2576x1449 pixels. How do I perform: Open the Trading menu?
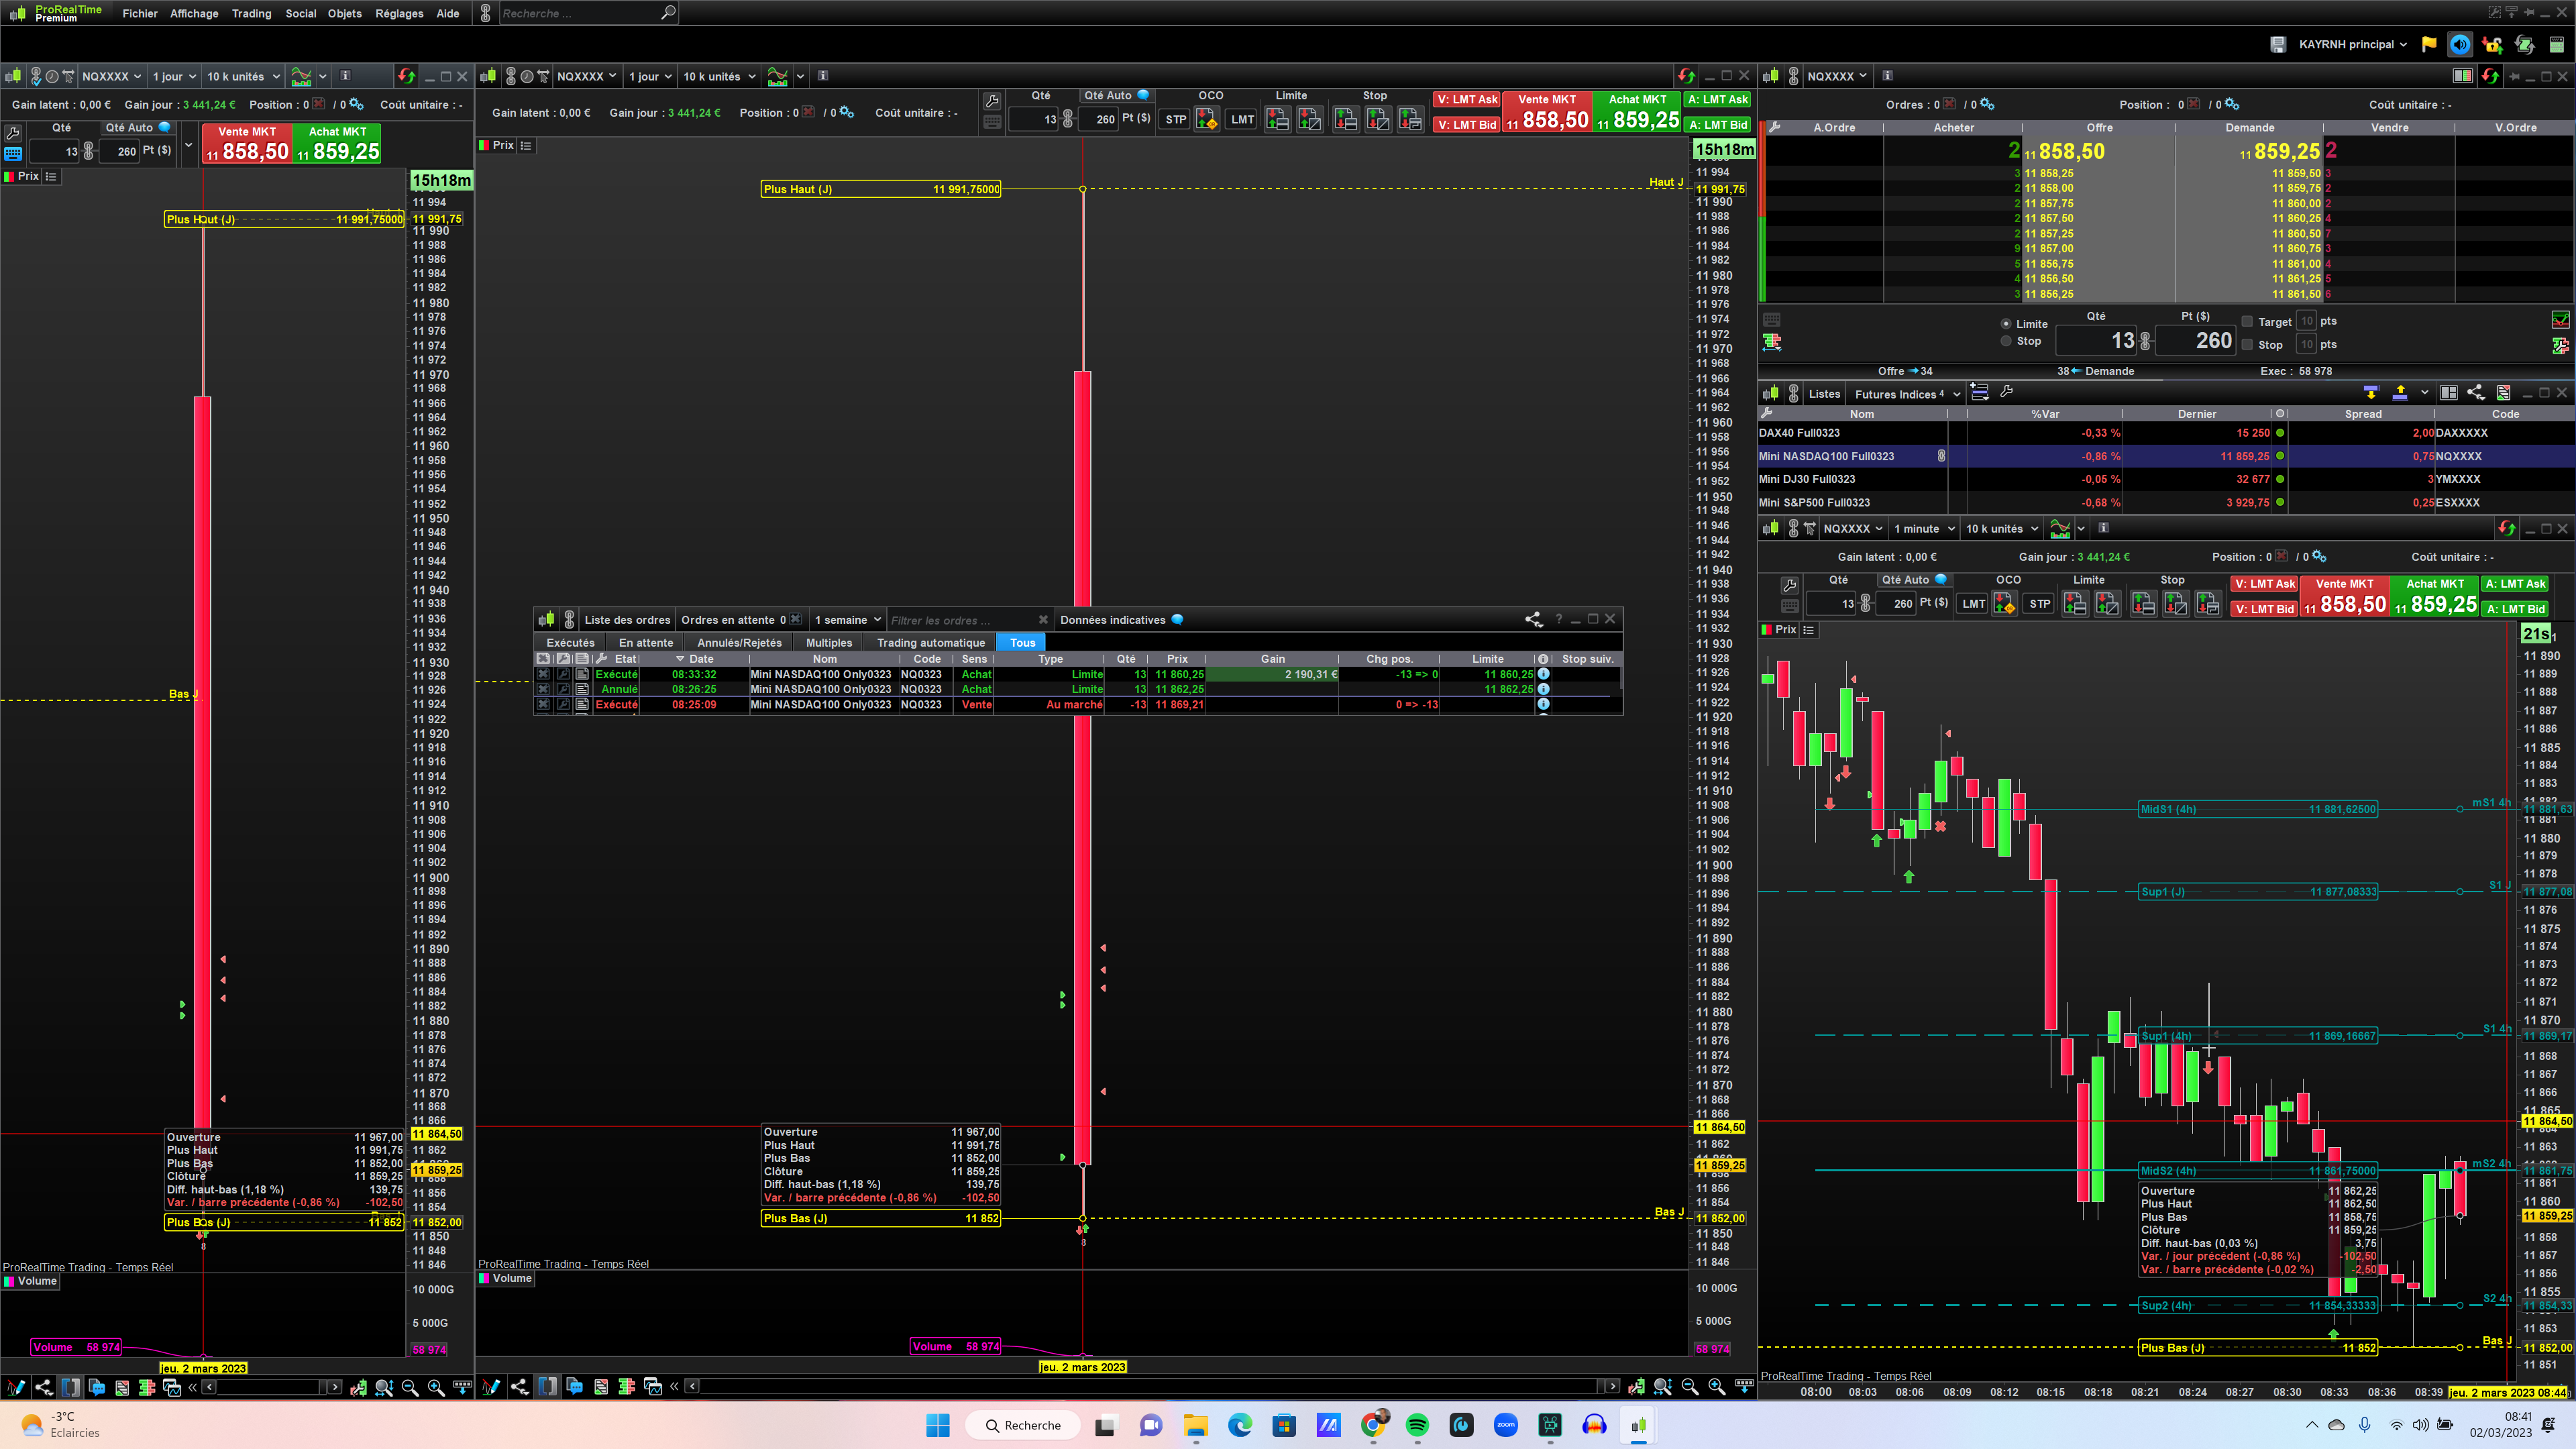pos(251,14)
